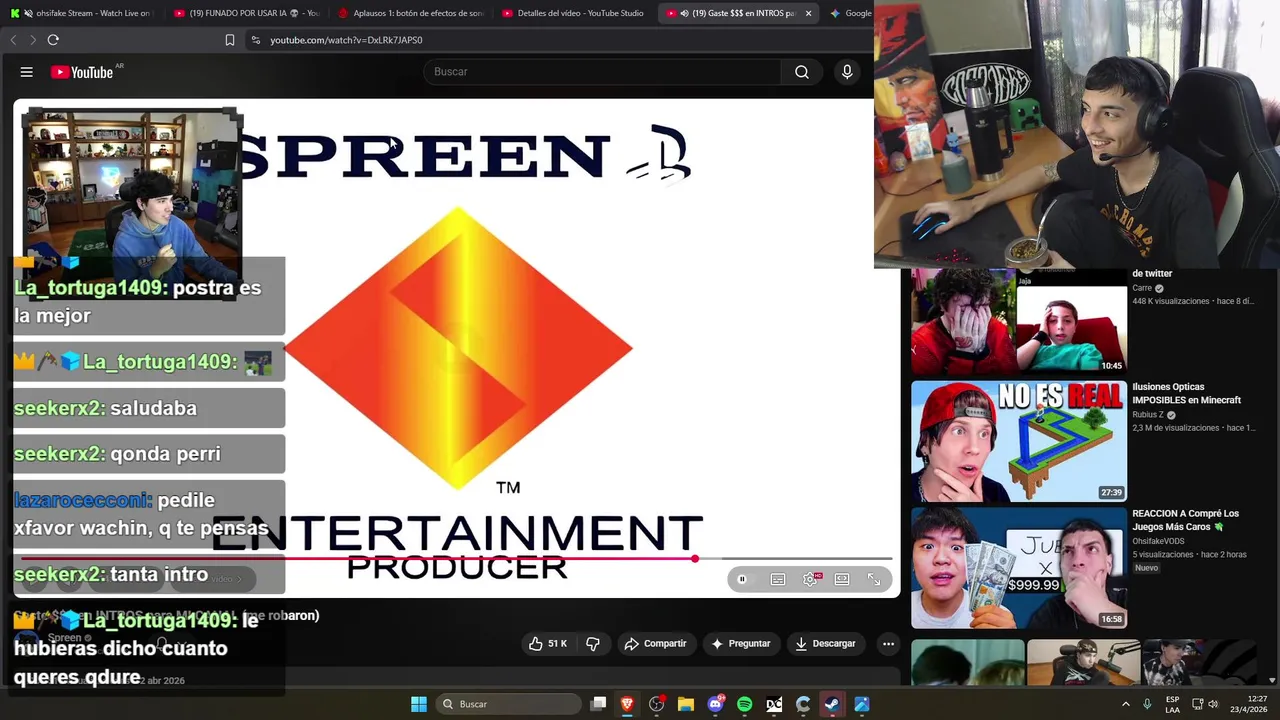Click the Compartir share button
Screen dimensions: 1280x720
pyautogui.click(x=655, y=644)
